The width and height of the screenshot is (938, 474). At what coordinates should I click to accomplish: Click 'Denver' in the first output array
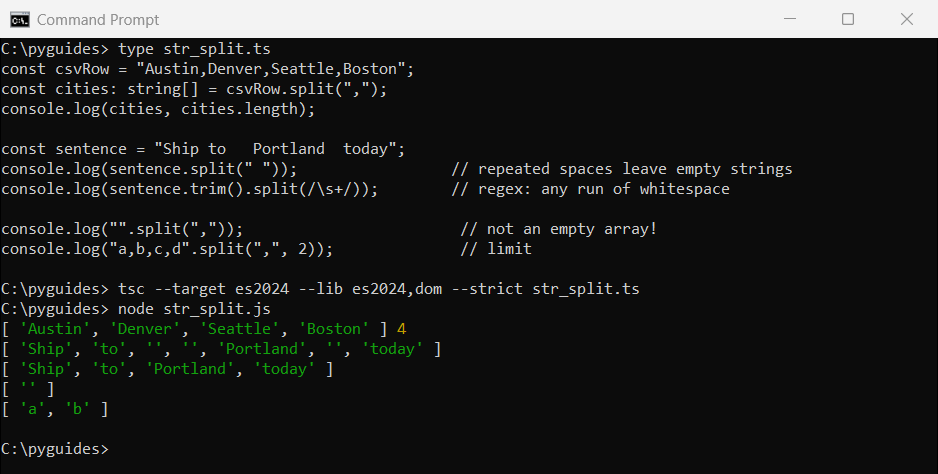tap(144, 329)
